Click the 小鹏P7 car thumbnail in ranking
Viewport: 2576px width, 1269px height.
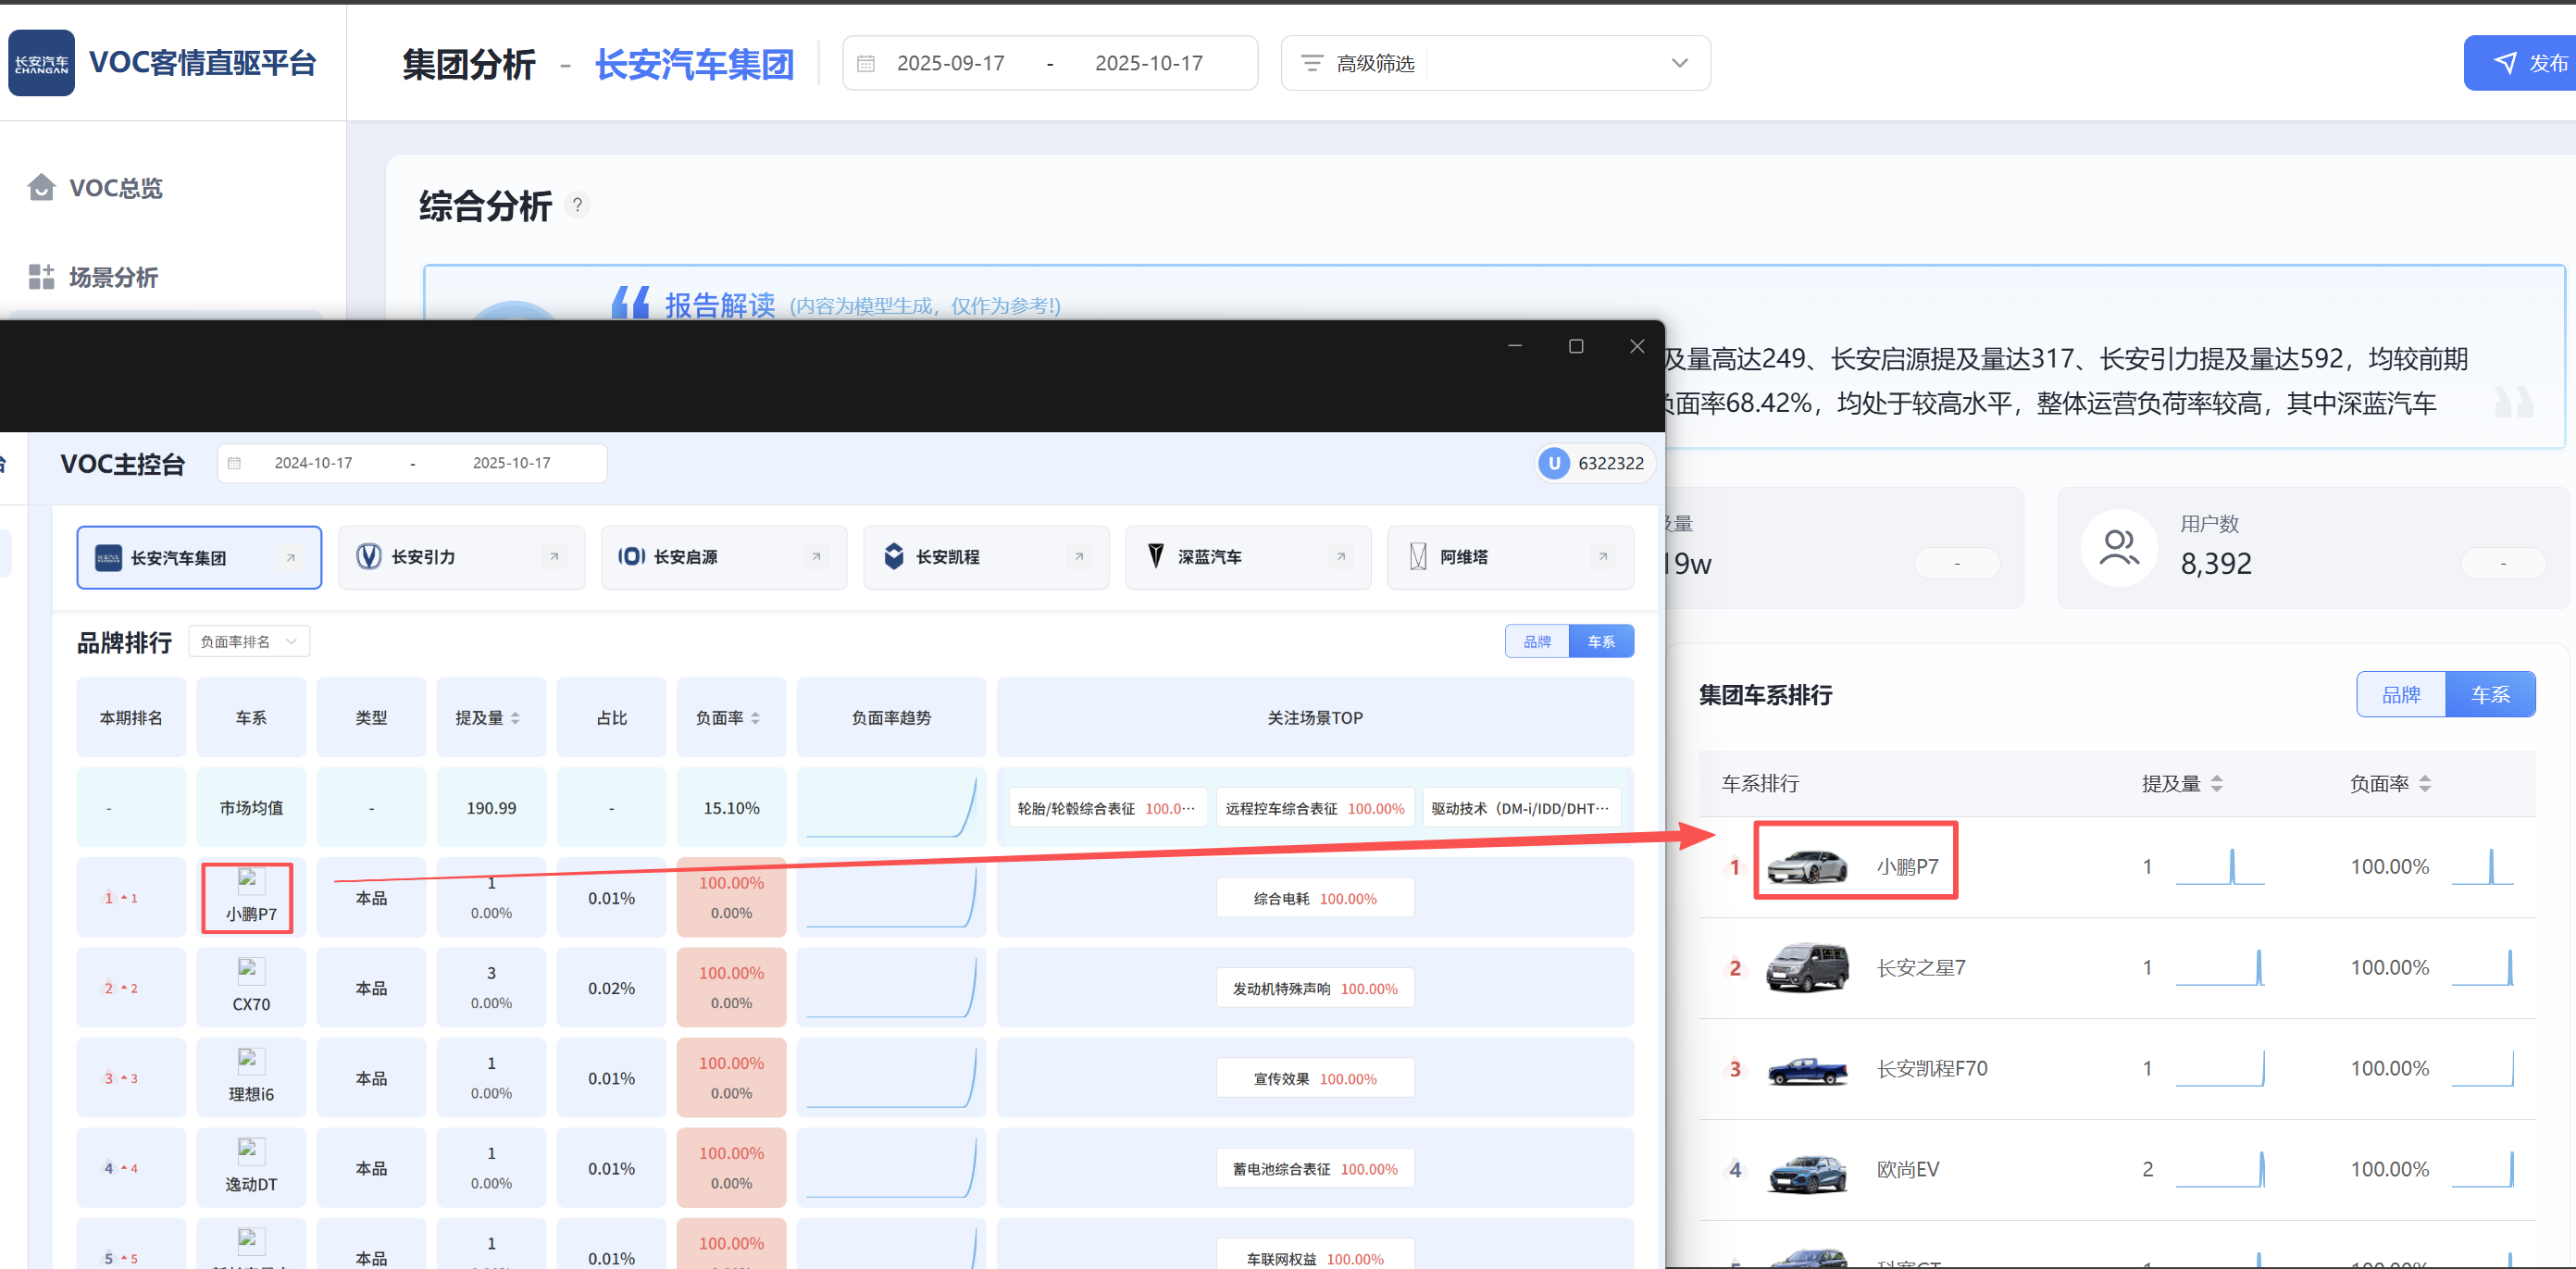1806,866
